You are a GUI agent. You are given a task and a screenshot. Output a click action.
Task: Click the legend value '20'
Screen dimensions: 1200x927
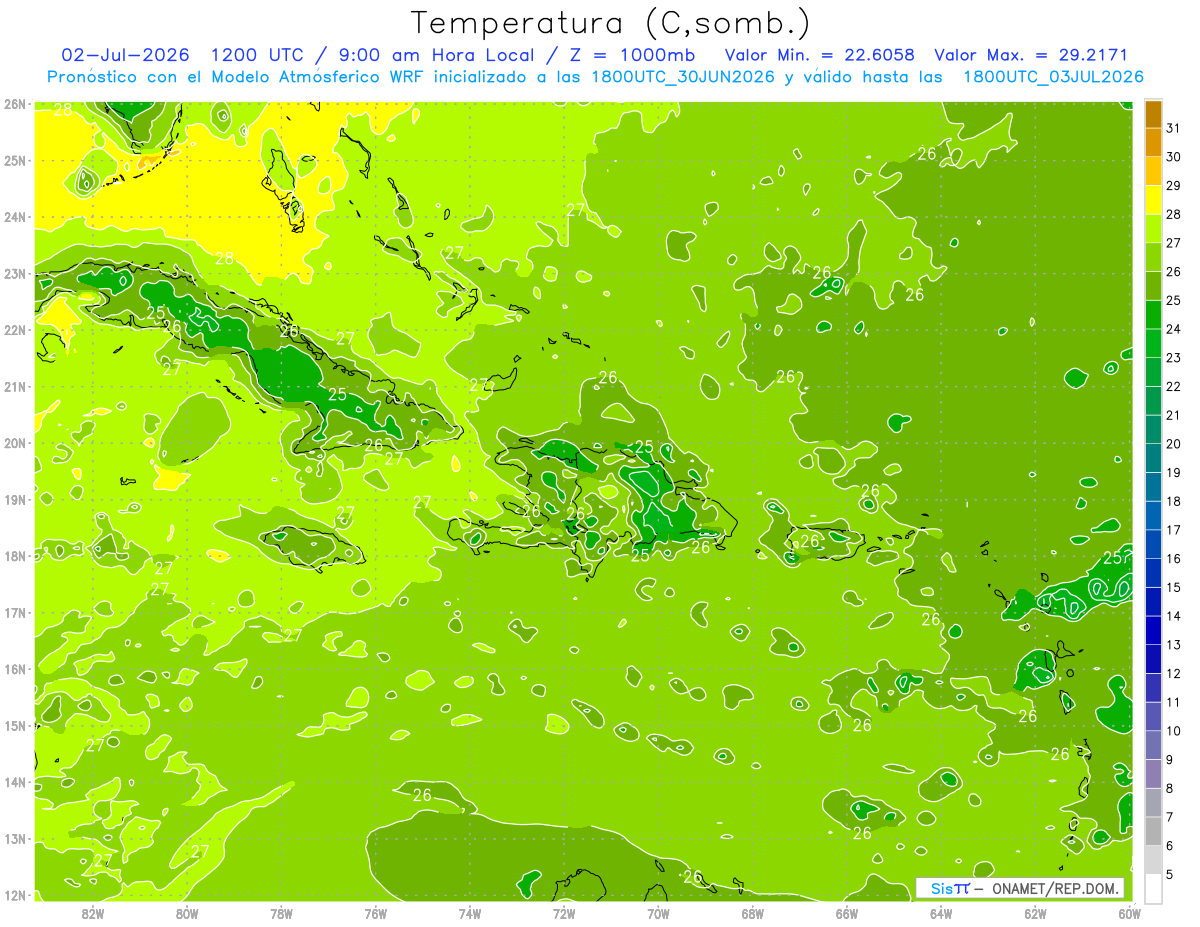1173,444
